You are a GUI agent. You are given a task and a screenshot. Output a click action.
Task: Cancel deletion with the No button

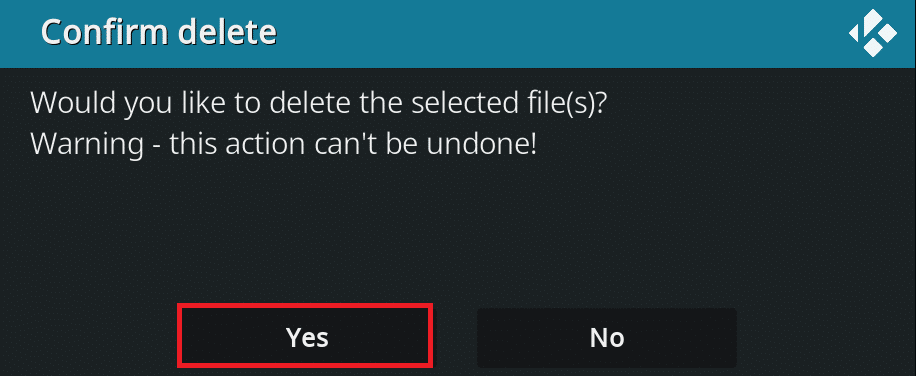606,337
